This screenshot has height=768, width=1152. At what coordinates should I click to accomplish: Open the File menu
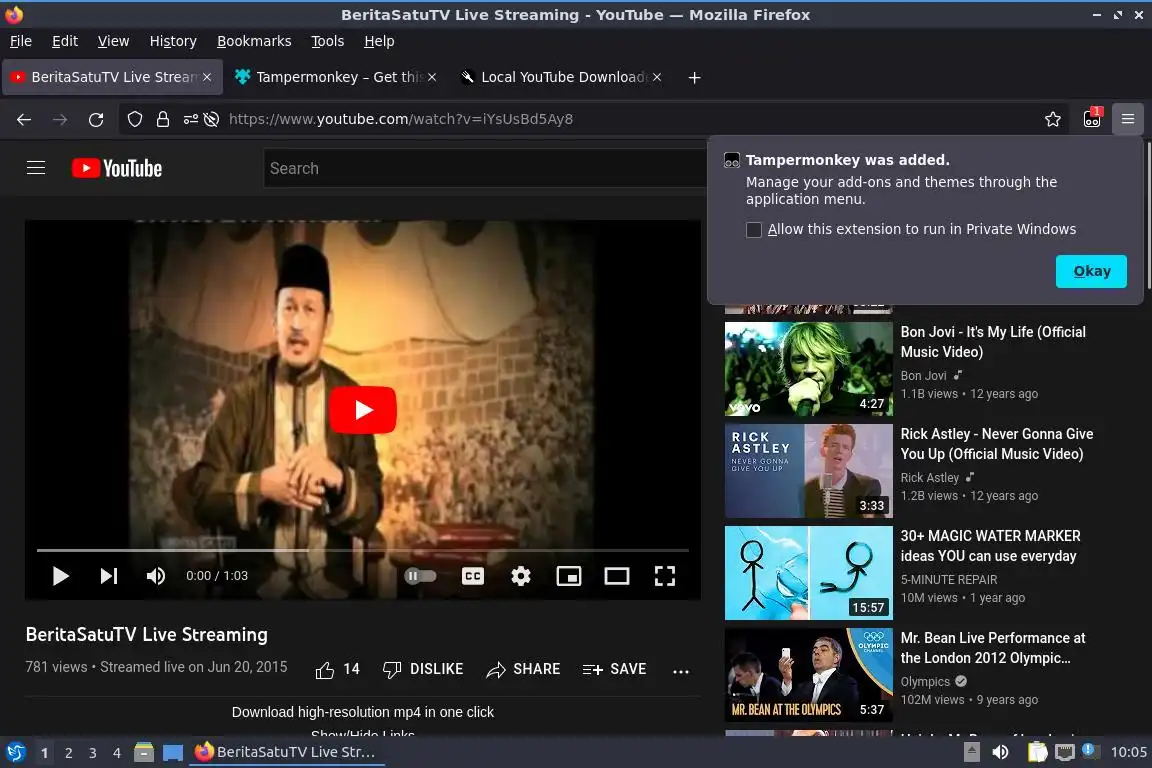21,41
